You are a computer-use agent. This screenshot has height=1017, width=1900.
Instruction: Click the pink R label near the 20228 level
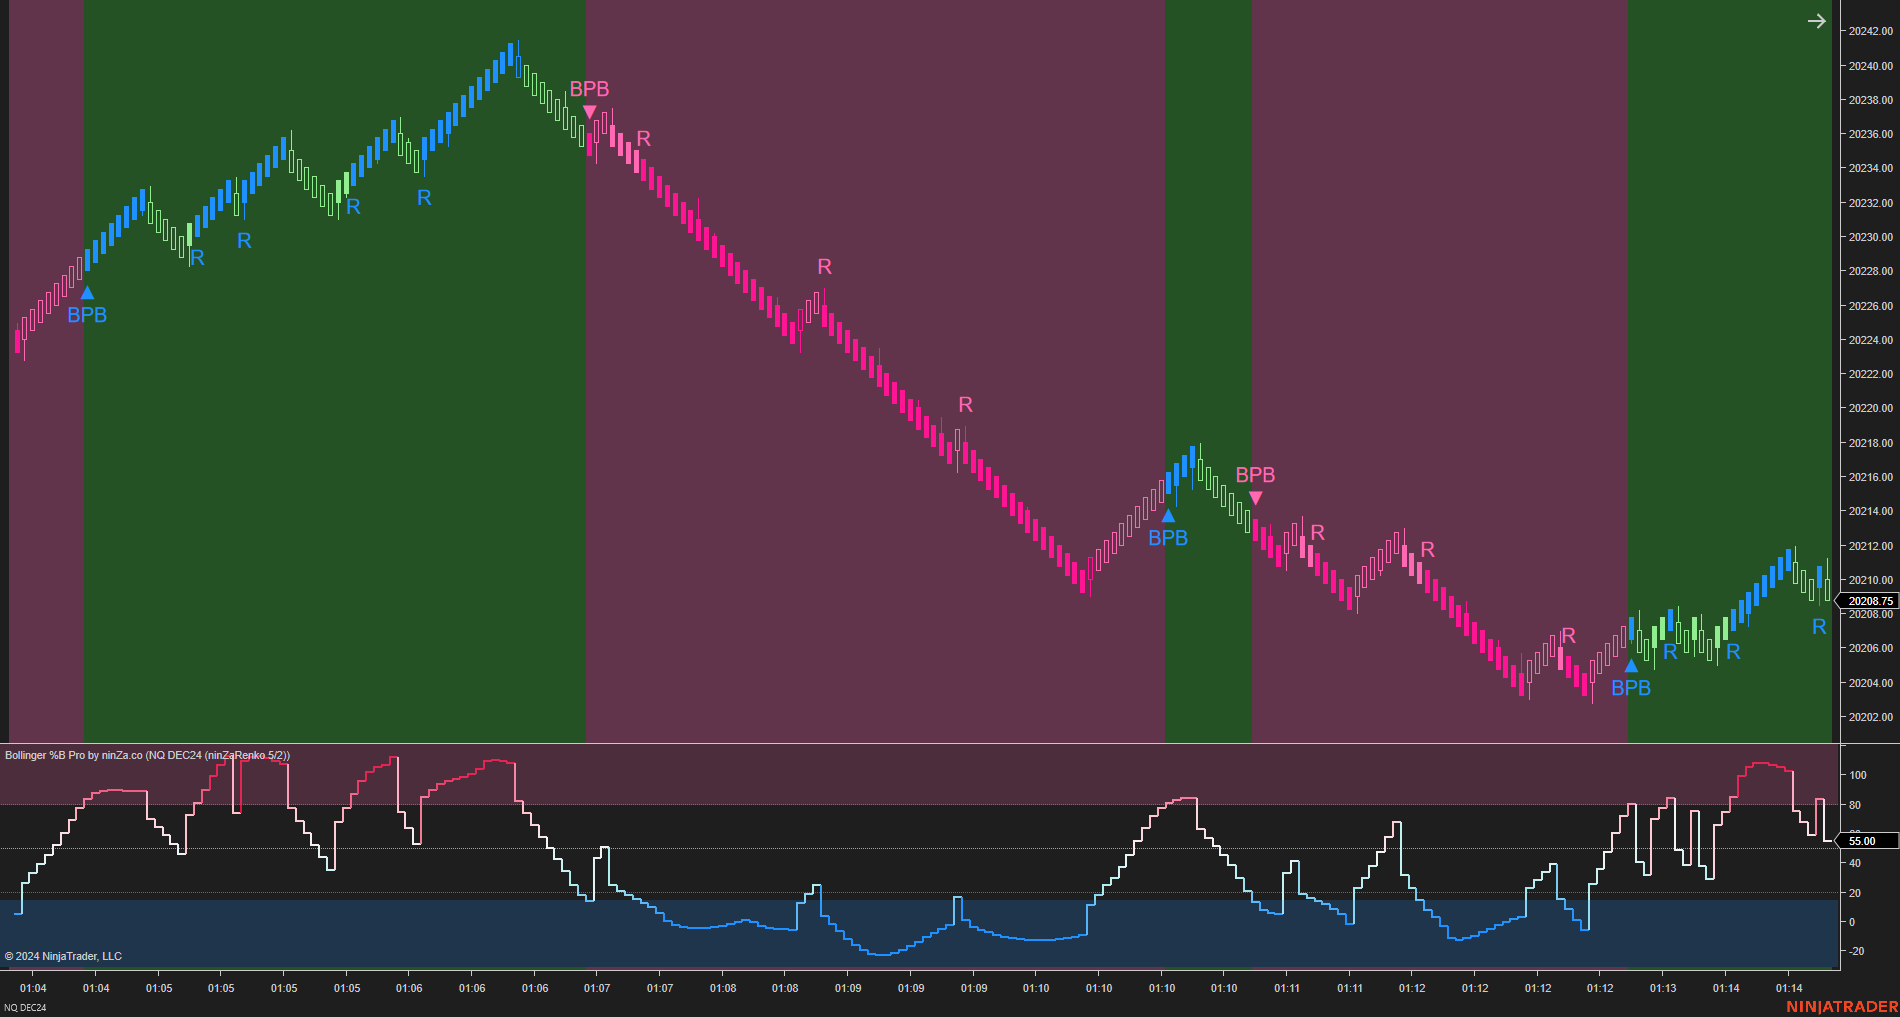[824, 267]
